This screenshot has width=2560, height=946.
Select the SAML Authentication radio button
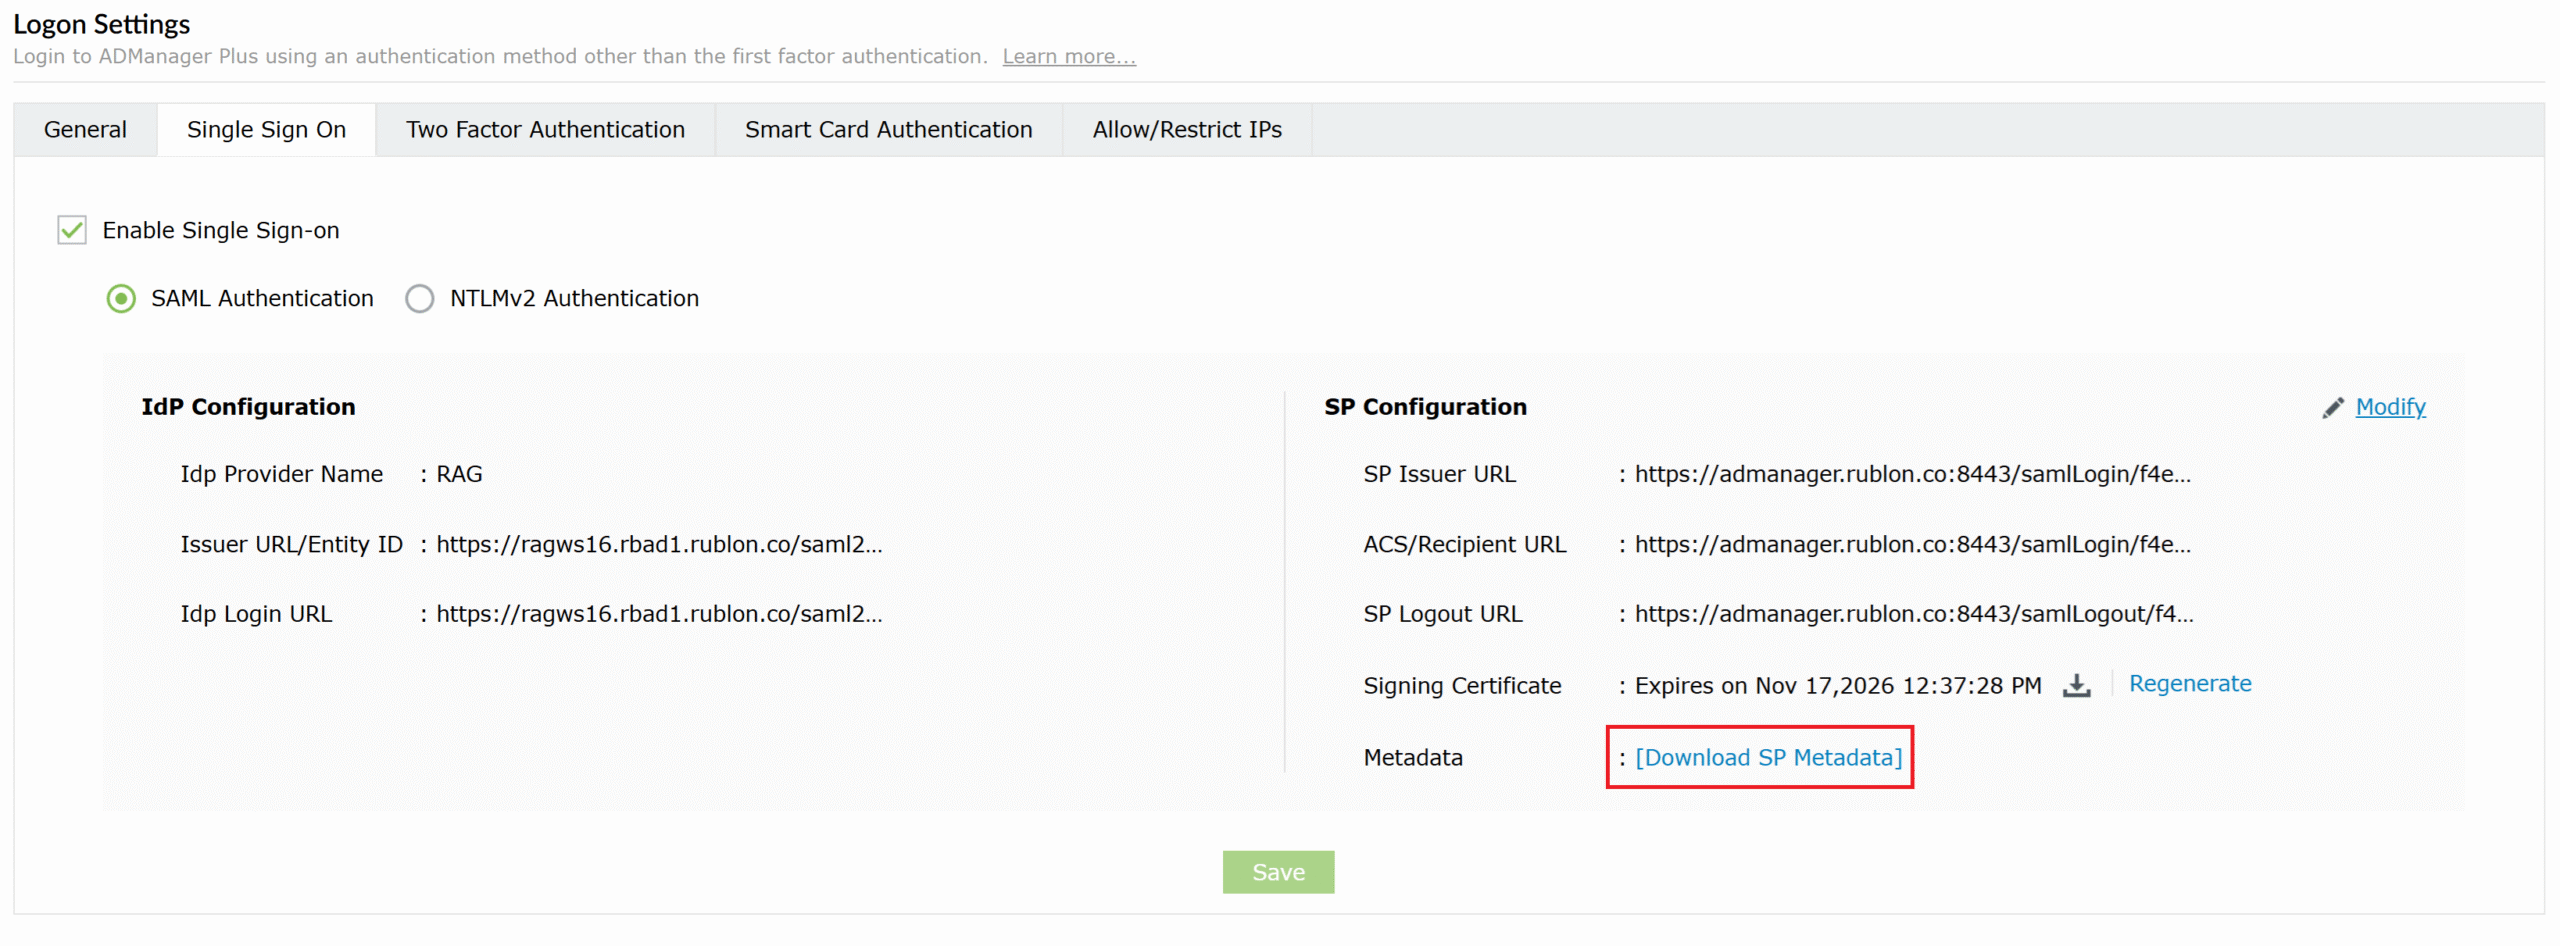click(121, 299)
